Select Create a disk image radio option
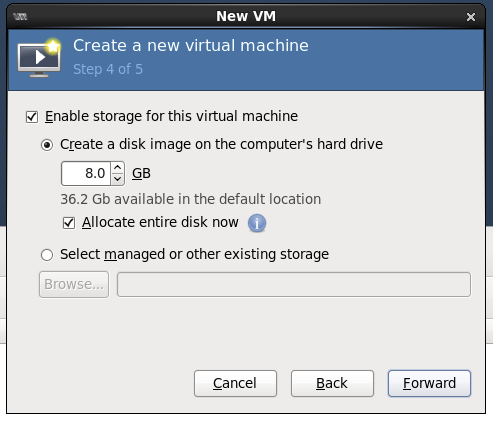Screen dimensions: 493x422 [47, 145]
